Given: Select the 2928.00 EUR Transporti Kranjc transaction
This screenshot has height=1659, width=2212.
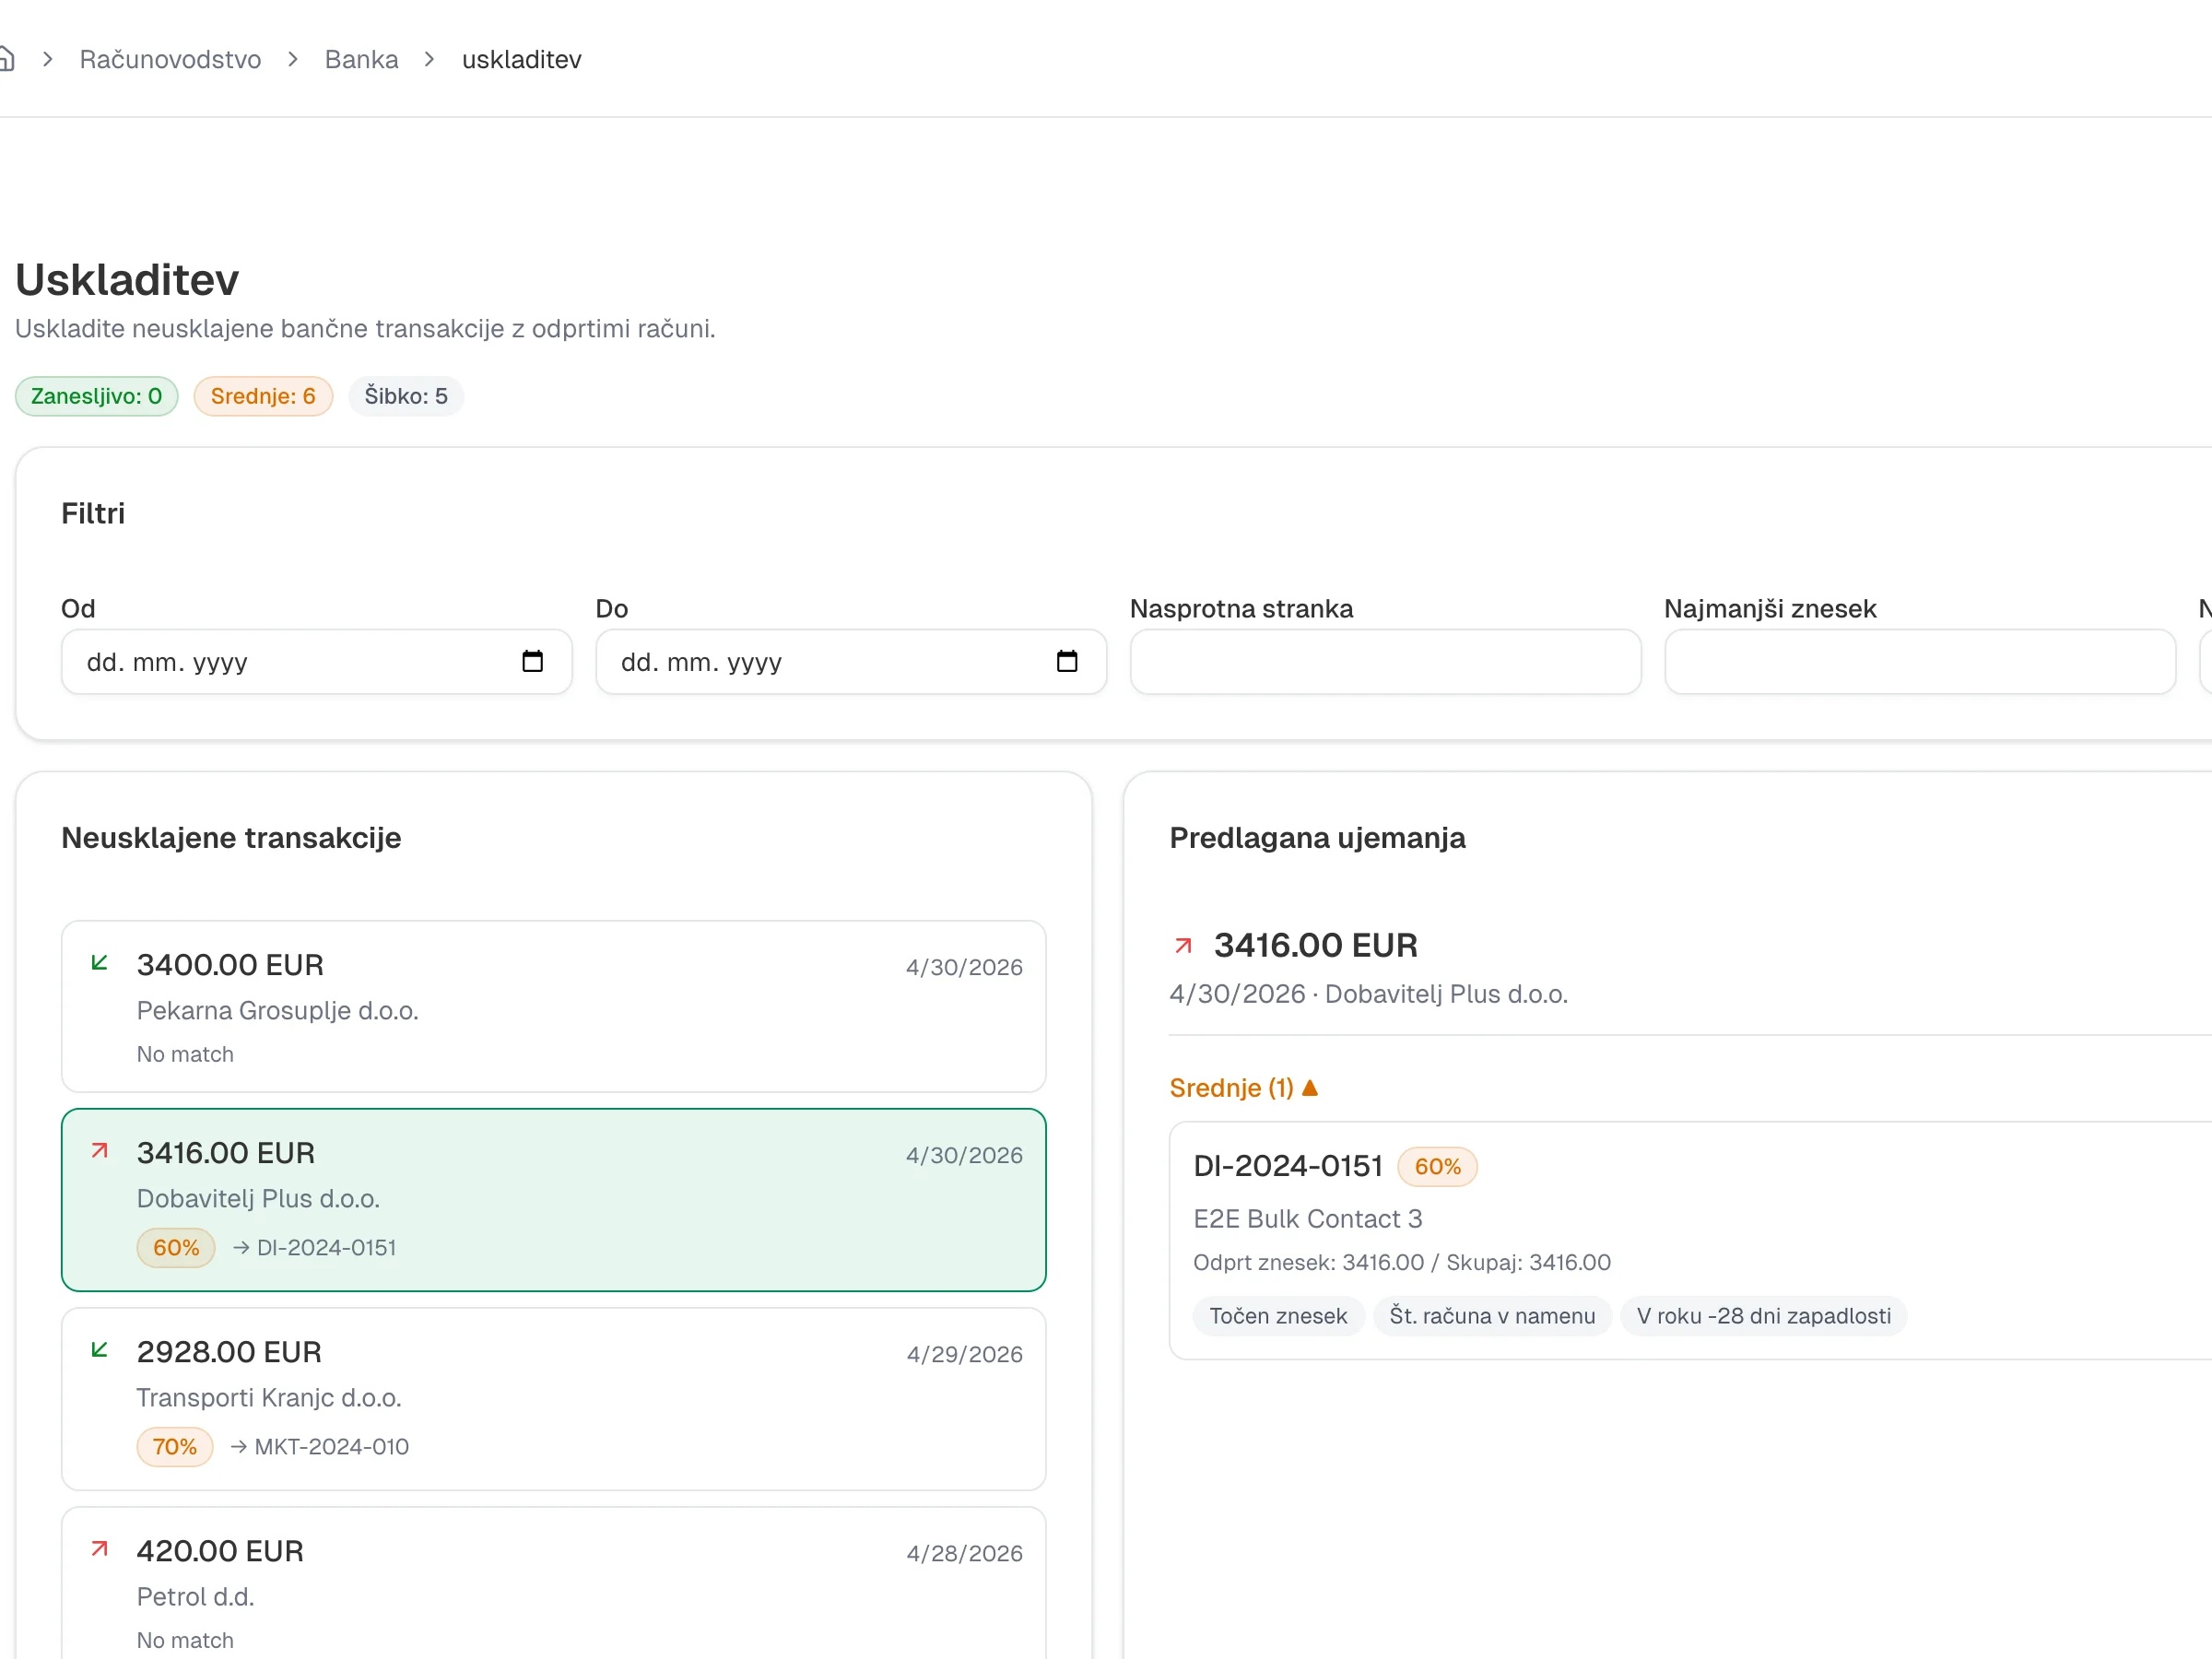Looking at the screenshot, I should click(x=553, y=1398).
